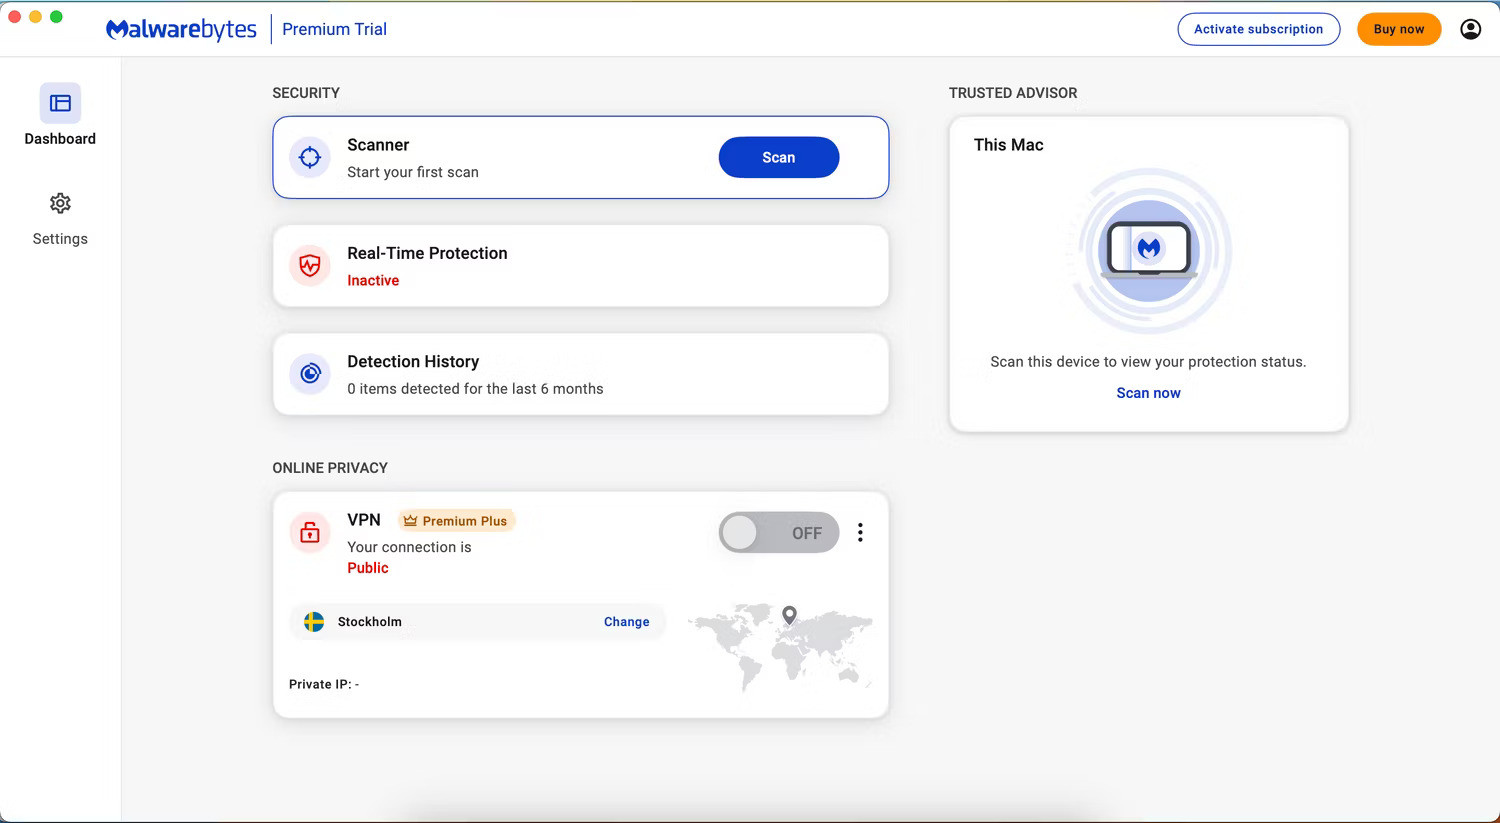Click the location pin on the world map
1500x823 pixels.
(x=789, y=615)
